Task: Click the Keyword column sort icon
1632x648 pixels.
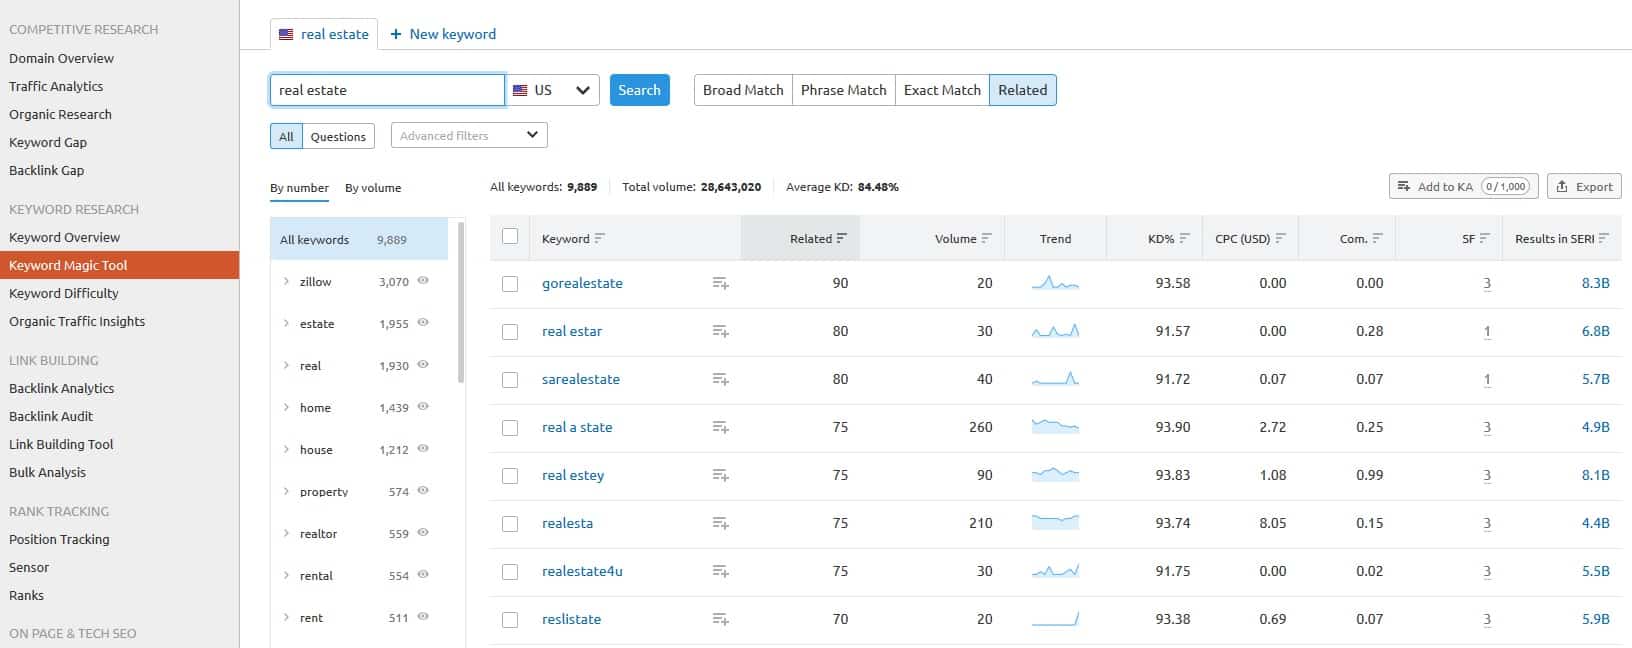Action: tap(600, 239)
